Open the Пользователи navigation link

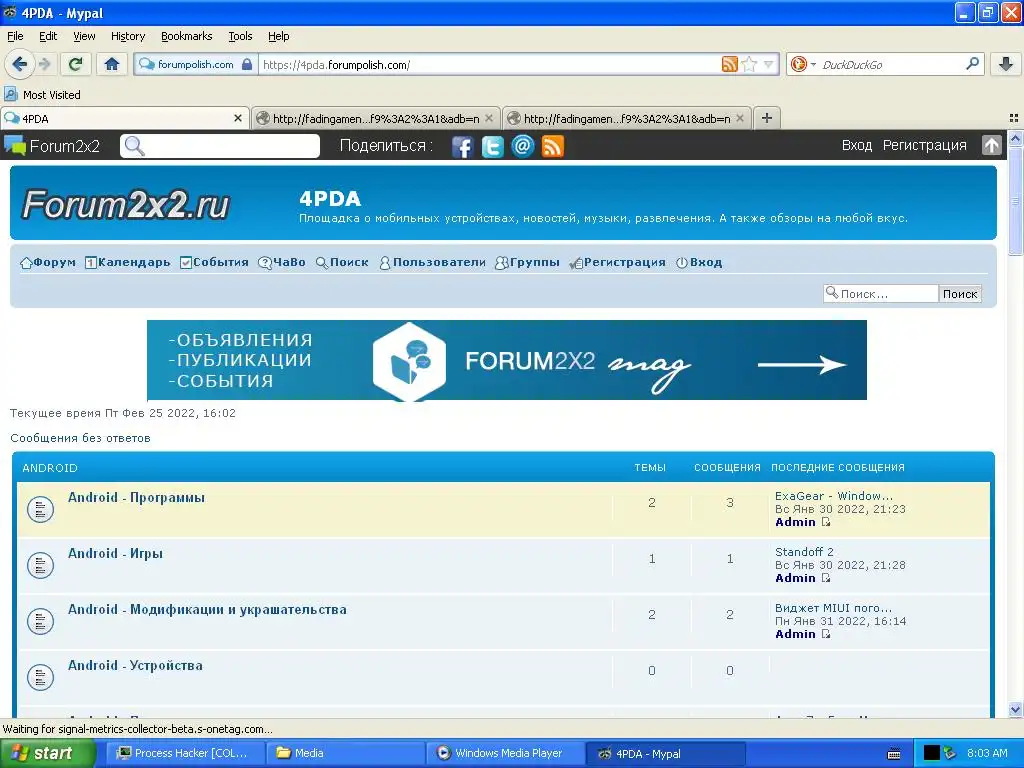pyautogui.click(x=432, y=263)
